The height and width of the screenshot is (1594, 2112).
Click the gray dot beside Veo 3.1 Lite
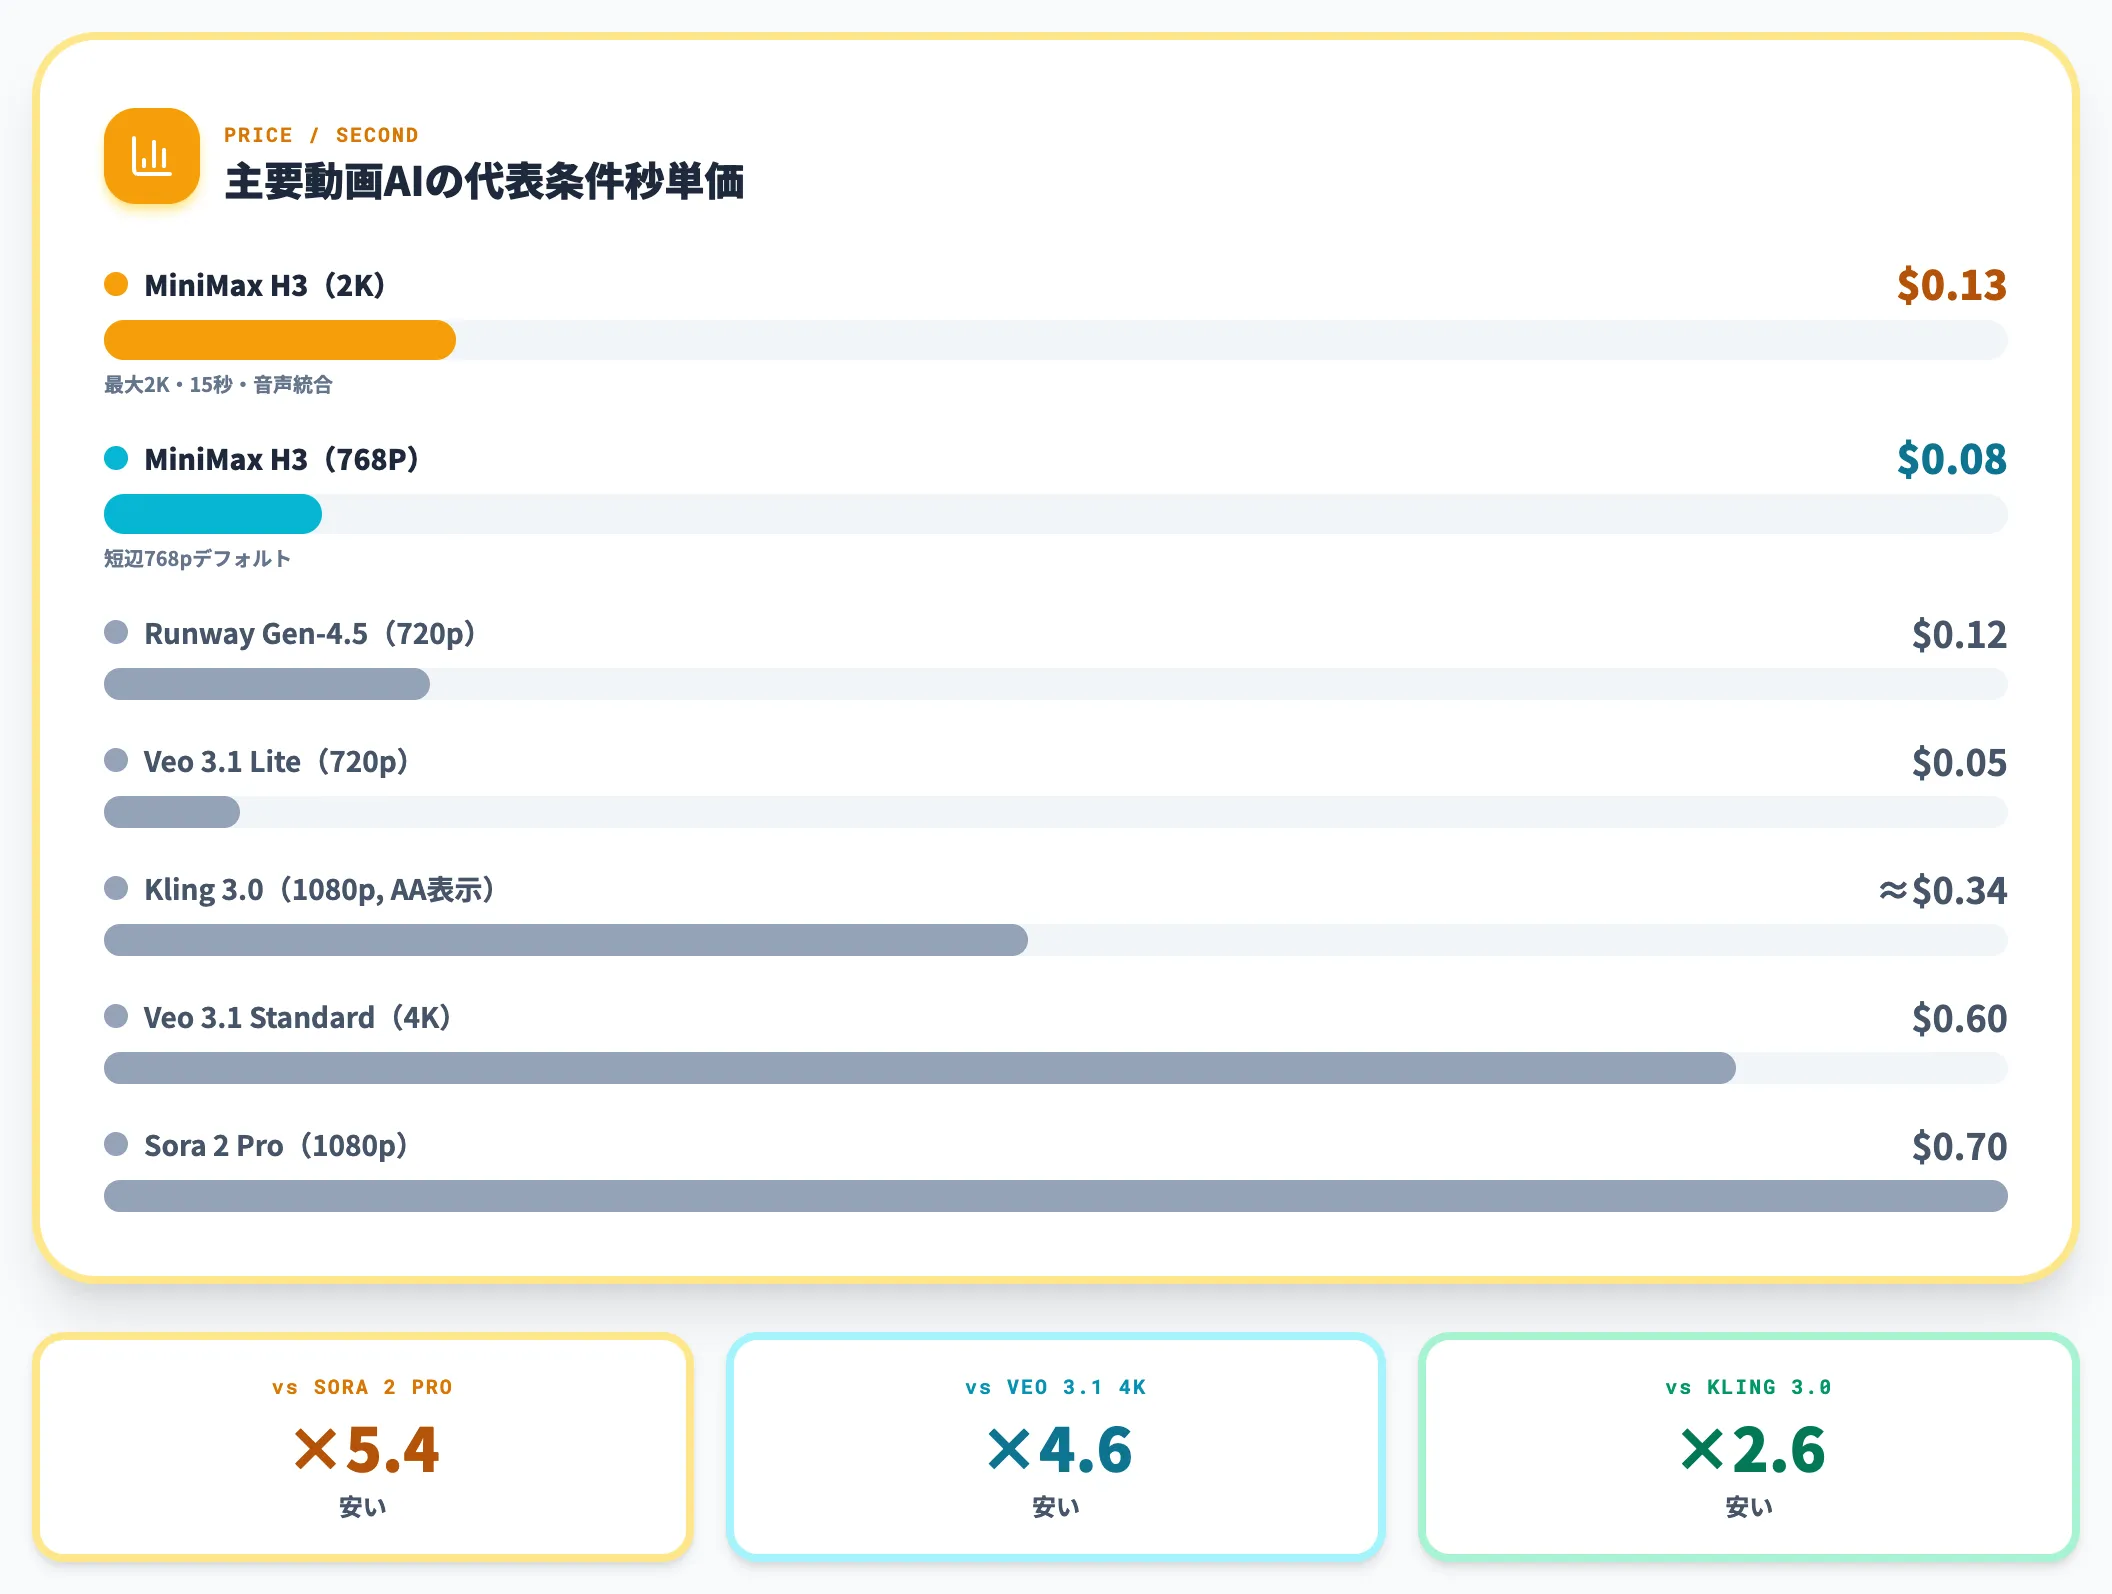pyautogui.click(x=116, y=760)
